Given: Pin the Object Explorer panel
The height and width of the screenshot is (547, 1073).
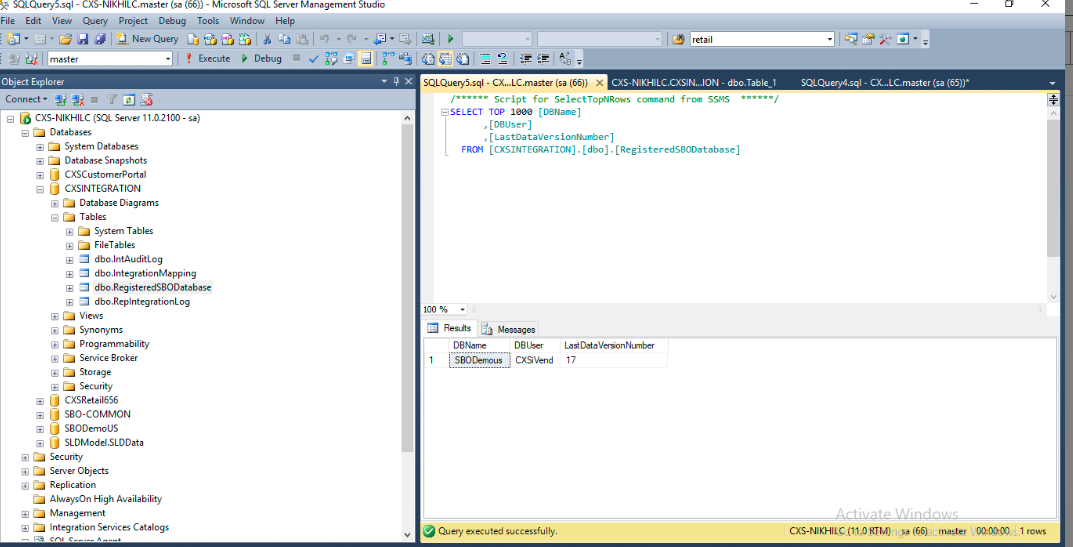Looking at the screenshot, I should (x=396, y=81).
